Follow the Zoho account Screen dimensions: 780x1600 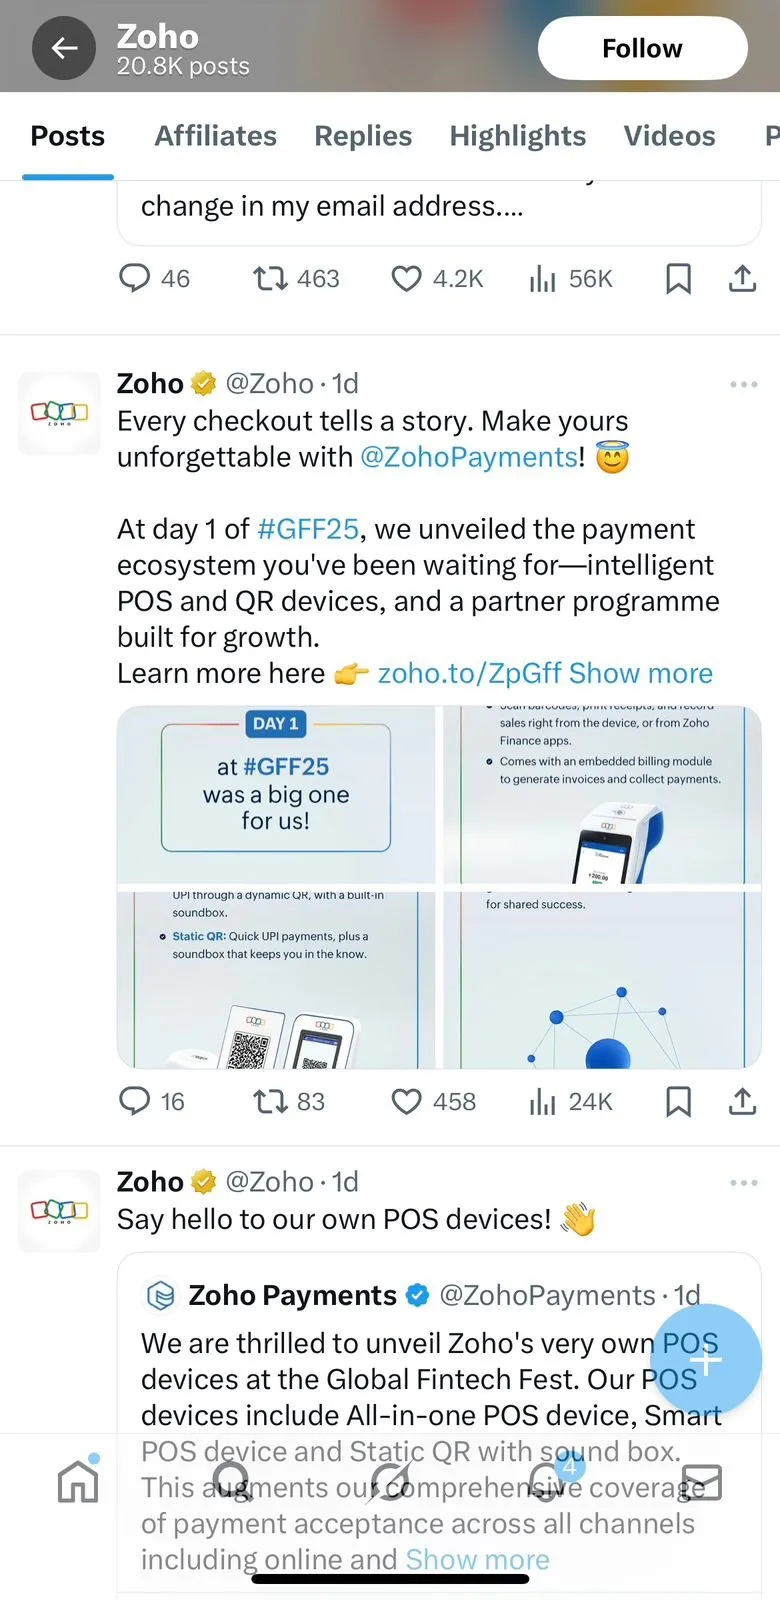(642, 48)
